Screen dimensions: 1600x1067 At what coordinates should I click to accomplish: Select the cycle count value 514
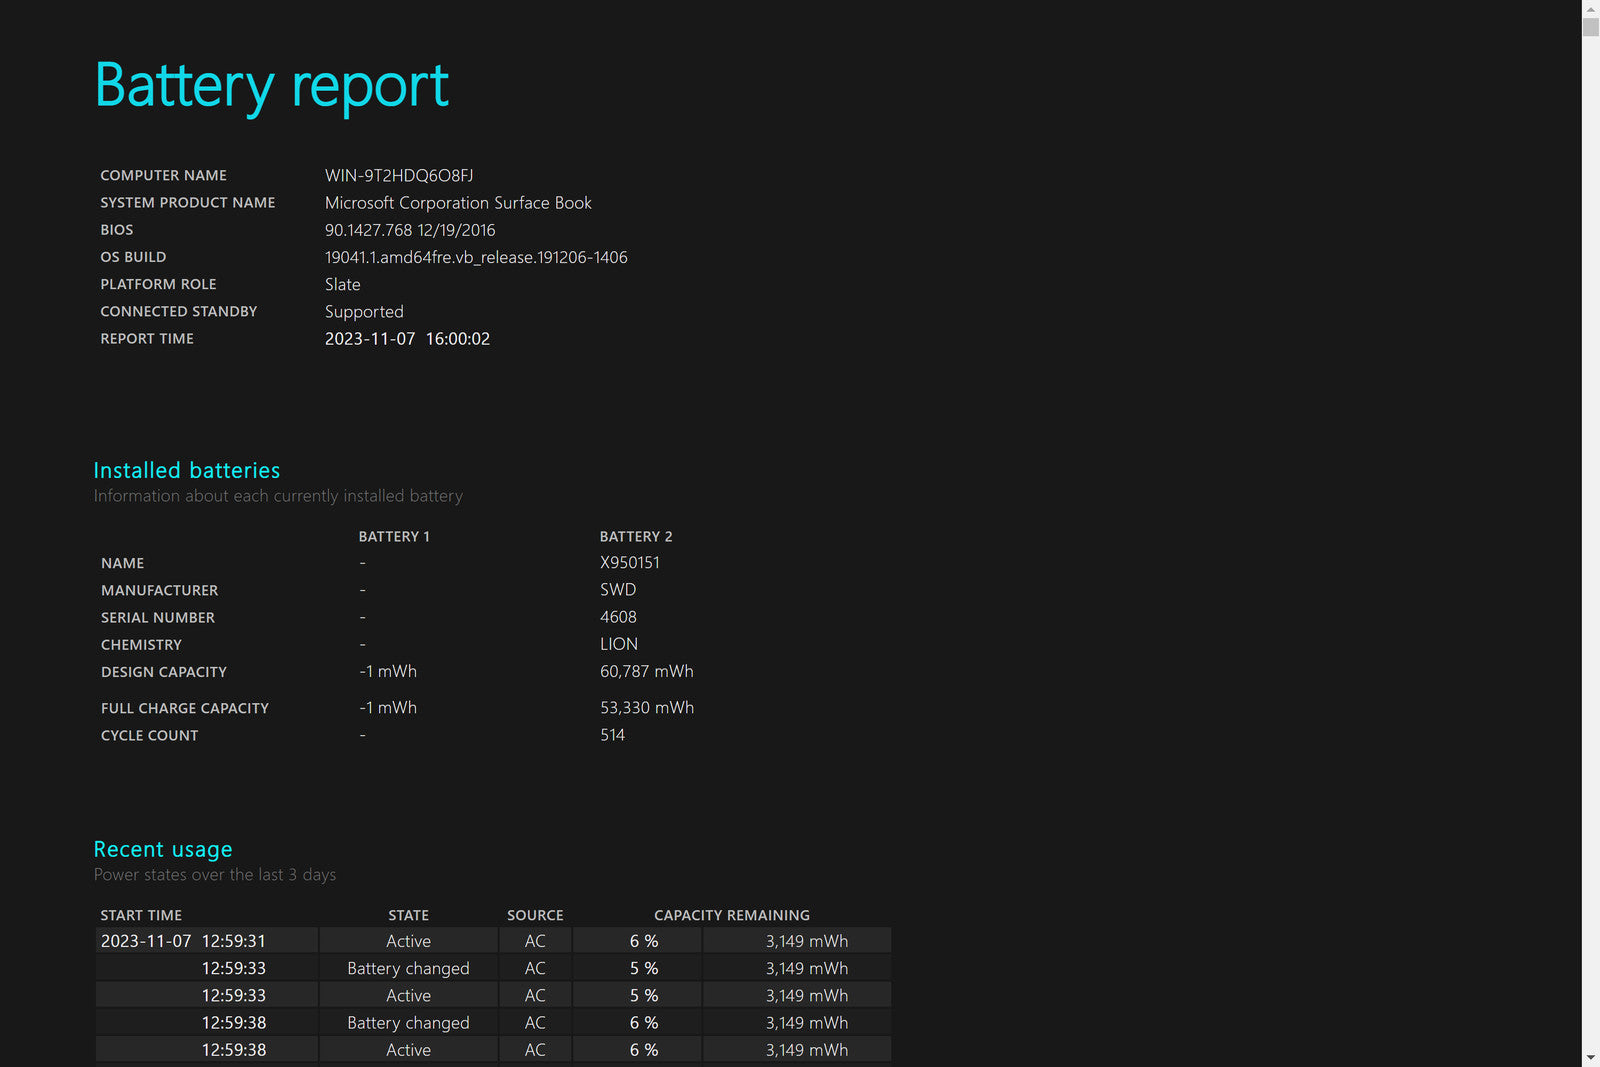click(612, 735)
